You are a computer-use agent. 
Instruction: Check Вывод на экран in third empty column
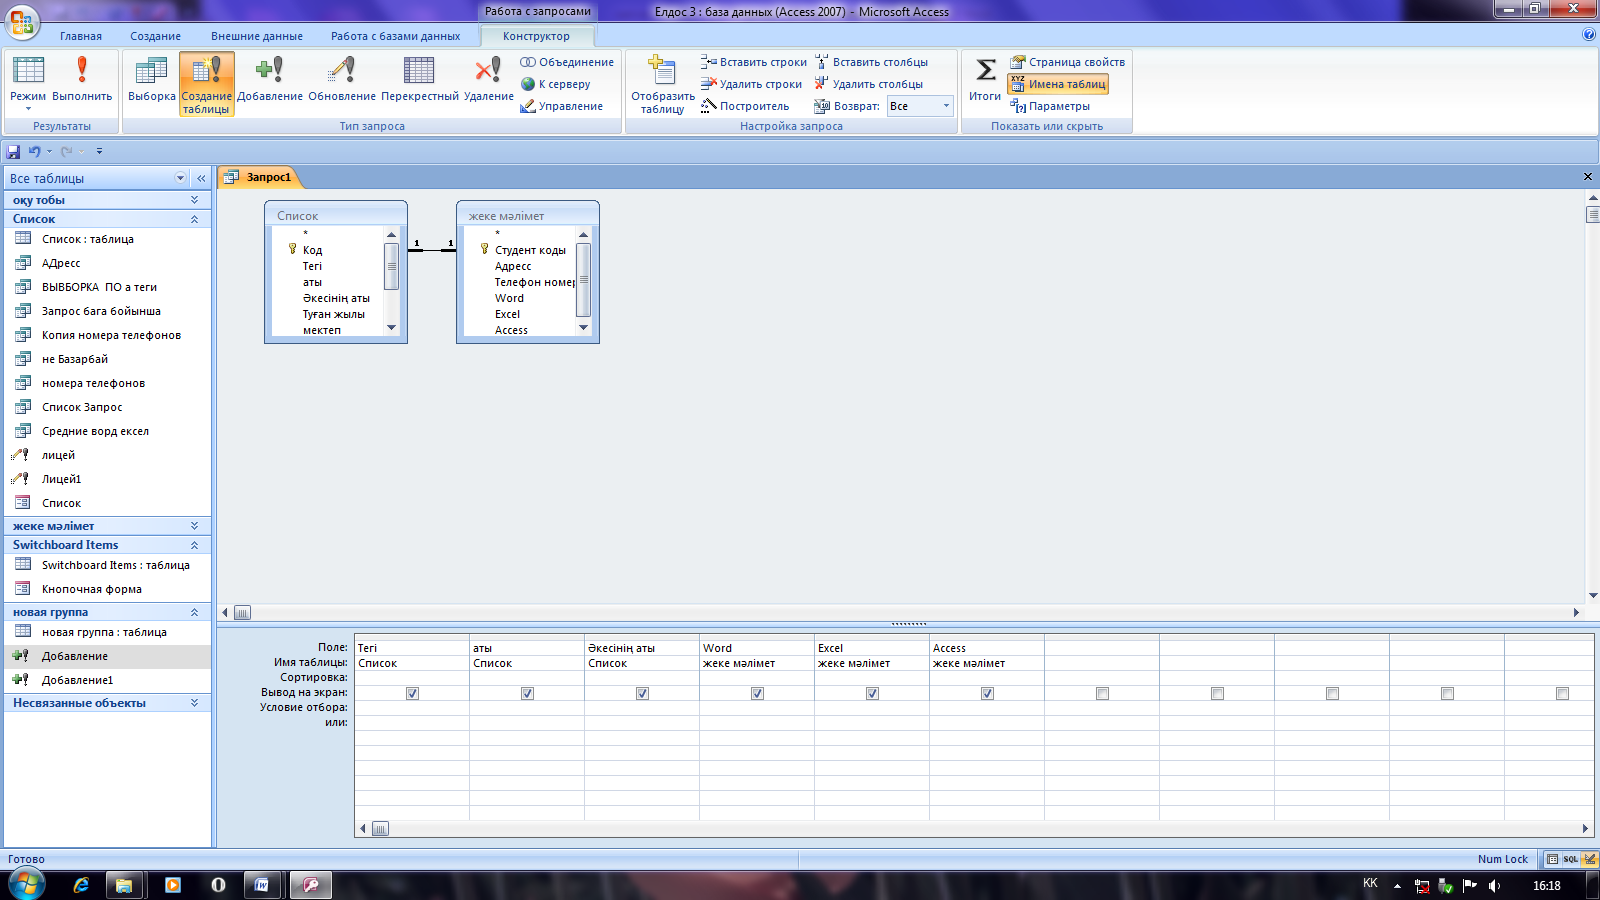tap(1332, 693)
